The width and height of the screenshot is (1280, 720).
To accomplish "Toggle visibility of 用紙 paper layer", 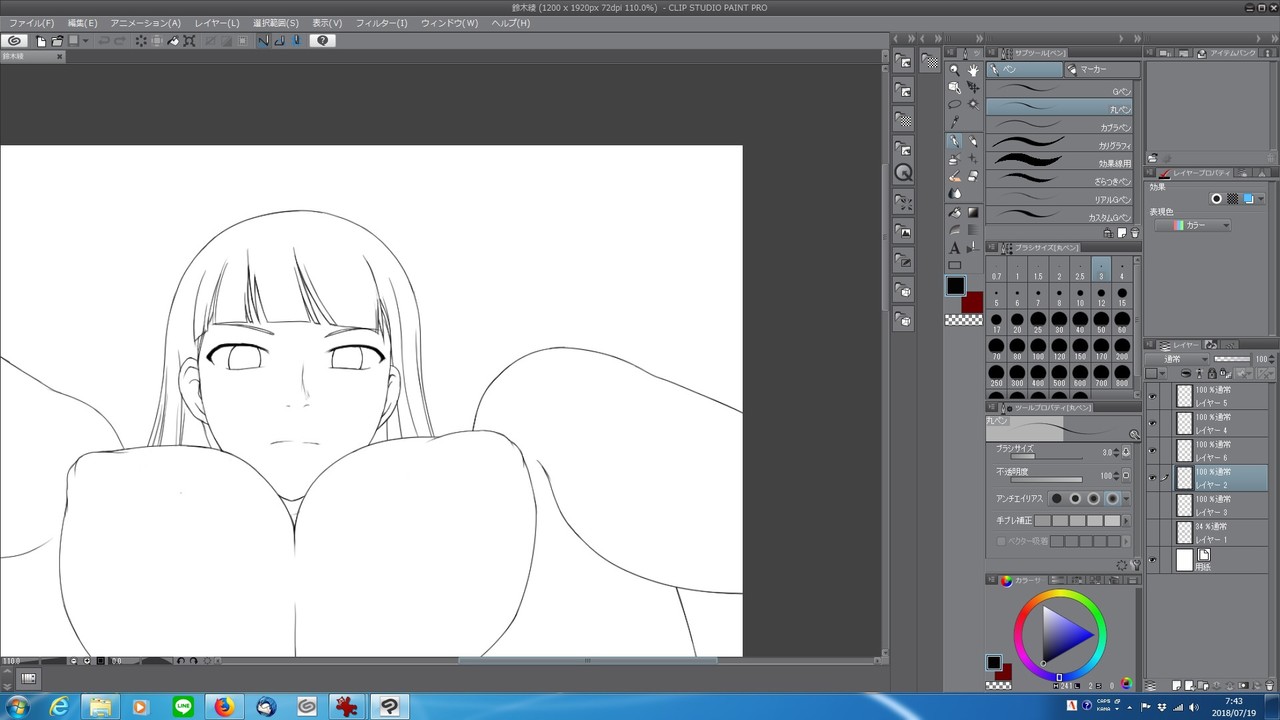I will (x=1152, y=561).
